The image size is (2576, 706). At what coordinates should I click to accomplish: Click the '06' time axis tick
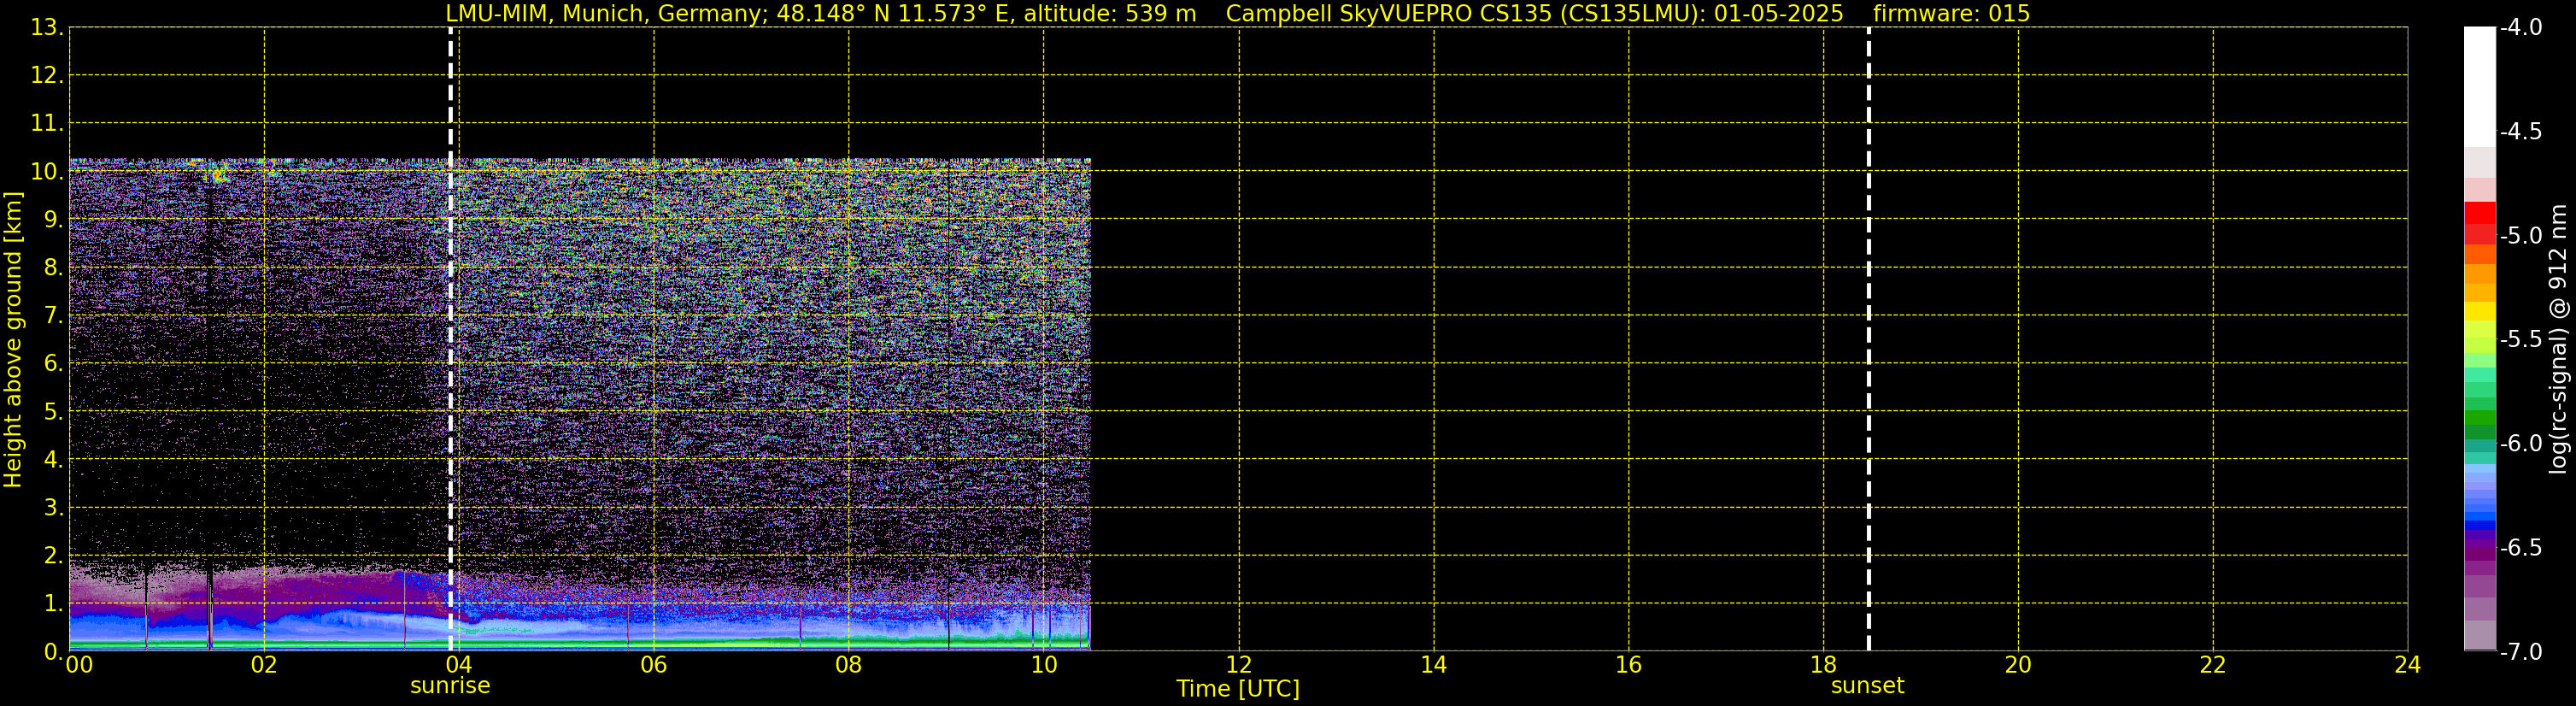654,665
